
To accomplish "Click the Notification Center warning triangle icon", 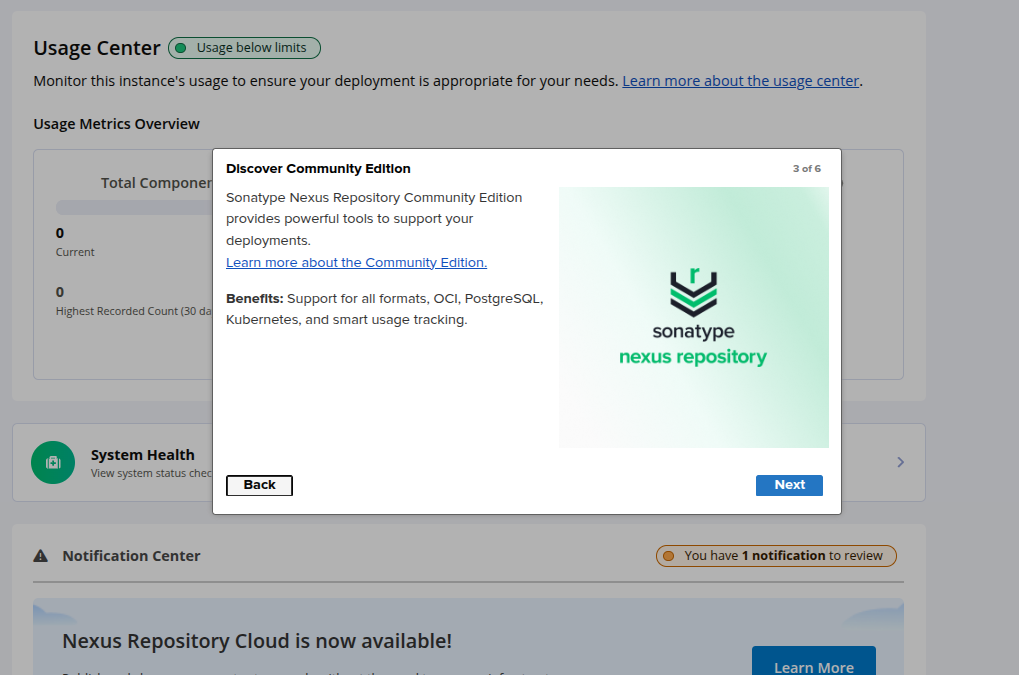I will (x=41, y=556).
